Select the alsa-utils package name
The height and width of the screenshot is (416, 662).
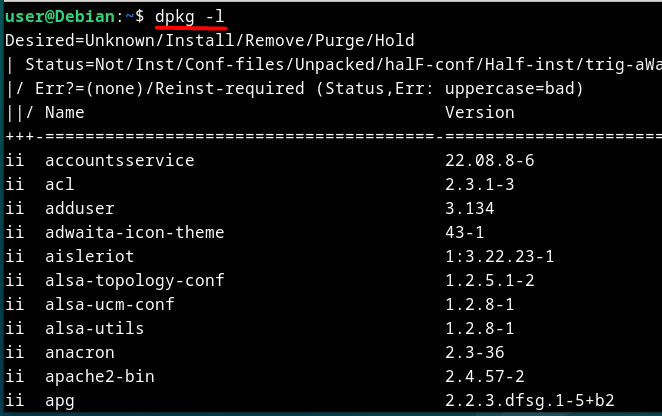click(x=95, y=329)
